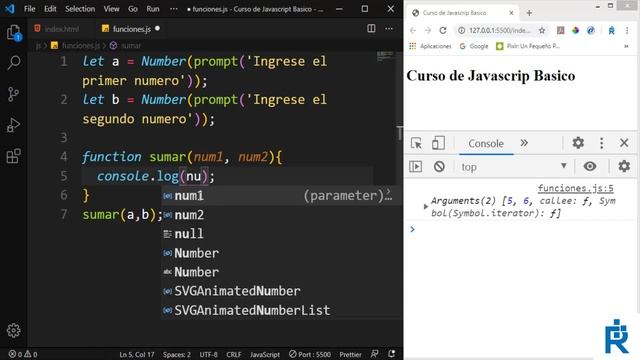Open the Run menu

point(153,9)
